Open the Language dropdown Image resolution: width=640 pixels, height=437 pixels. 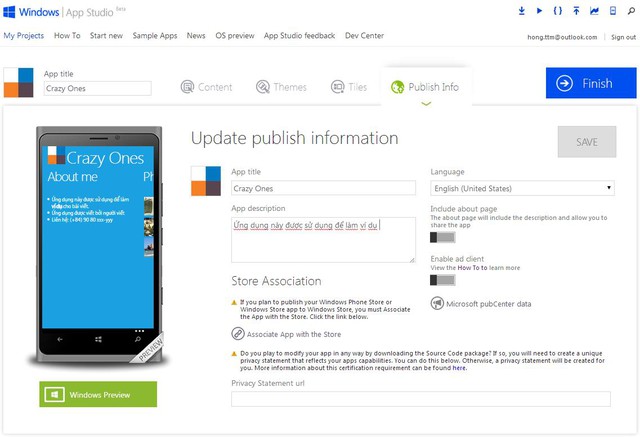[x=522, y=188]
